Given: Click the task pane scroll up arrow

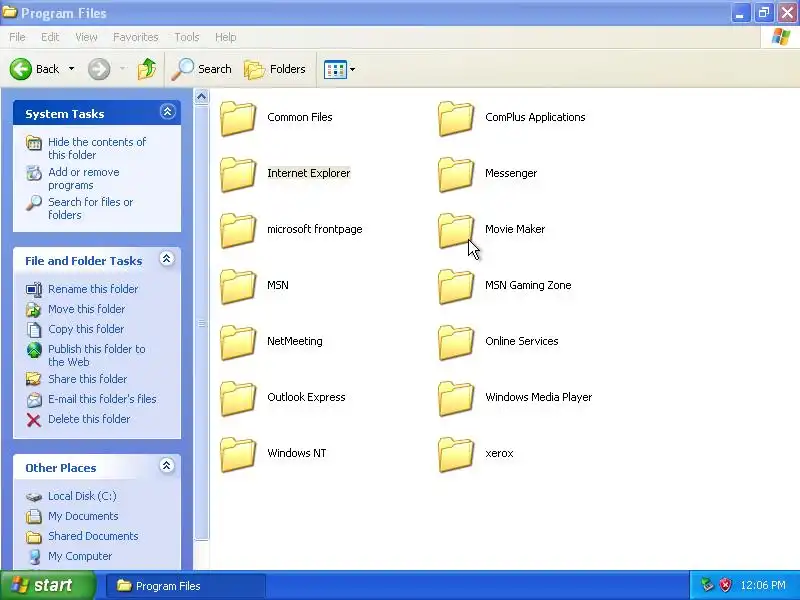Looking at the screenshot, I should click(x=202, y=96).
